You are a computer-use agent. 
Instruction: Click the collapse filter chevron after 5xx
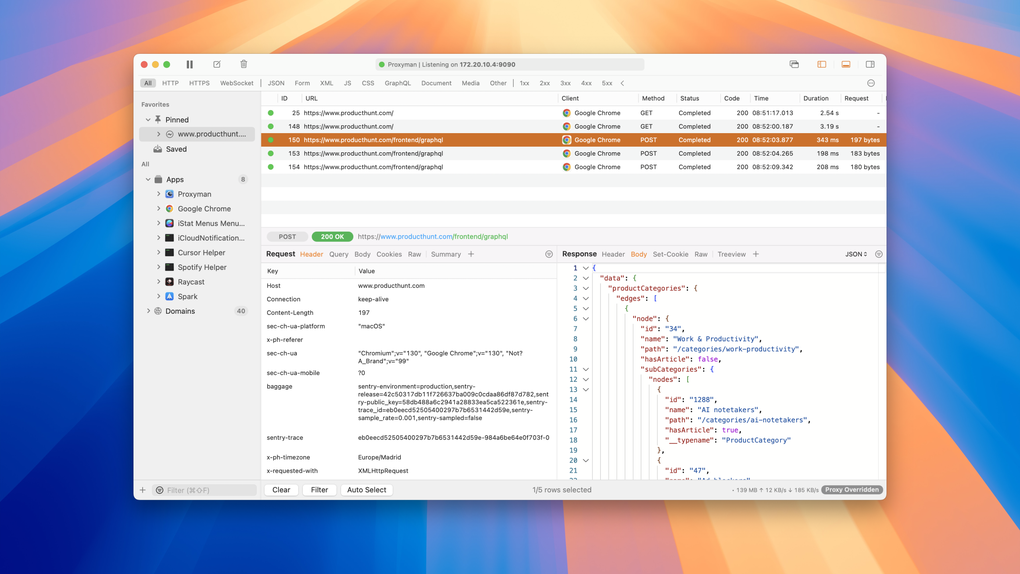click(x=623, y=83)
